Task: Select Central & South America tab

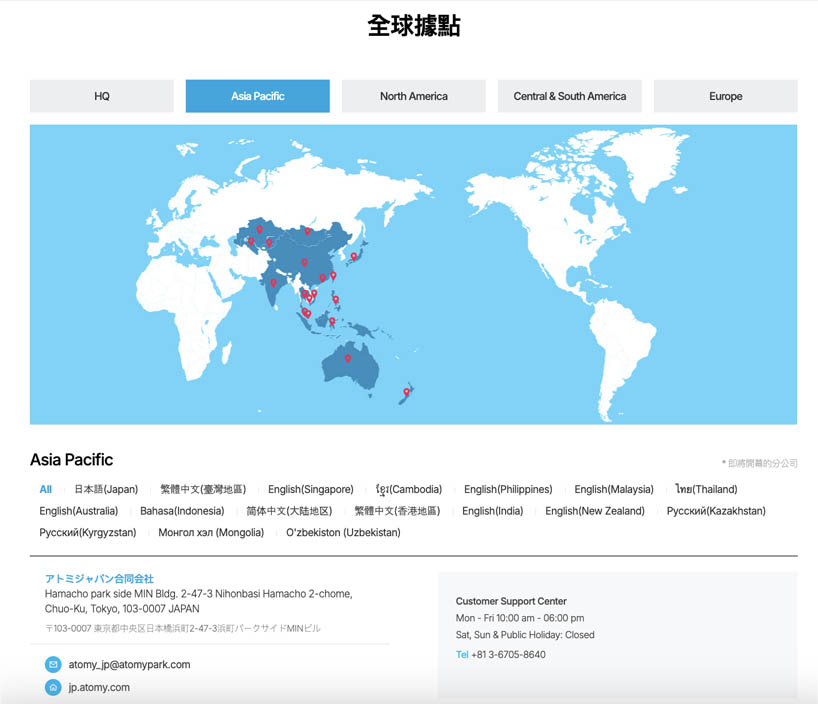Action: (x=569, y=96)
